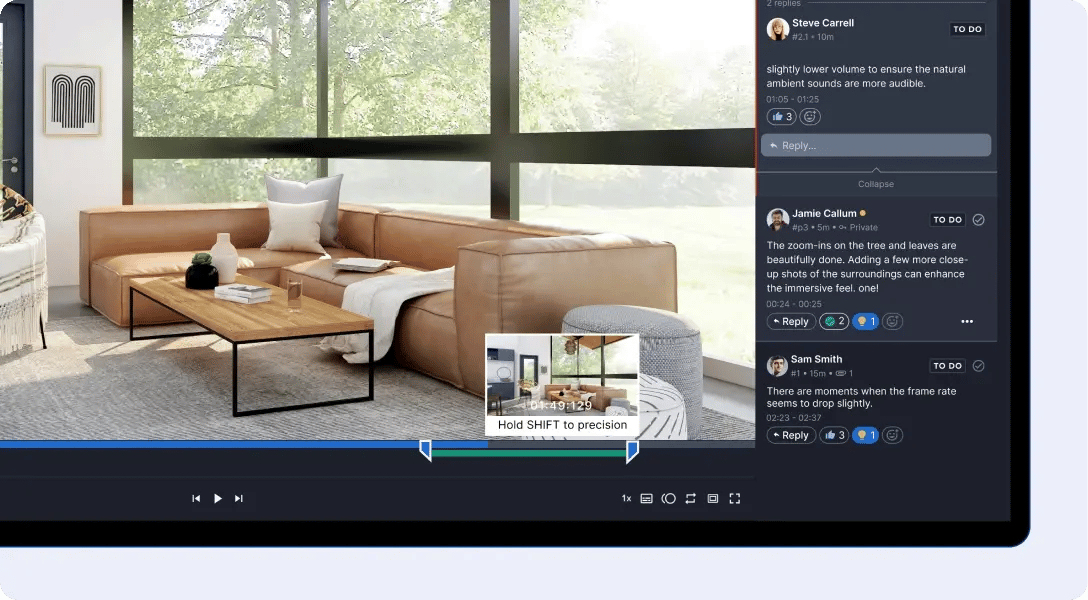Click the Reply input field under Steve Carrell
This screenshot has height=600, width=1088.
876,146
